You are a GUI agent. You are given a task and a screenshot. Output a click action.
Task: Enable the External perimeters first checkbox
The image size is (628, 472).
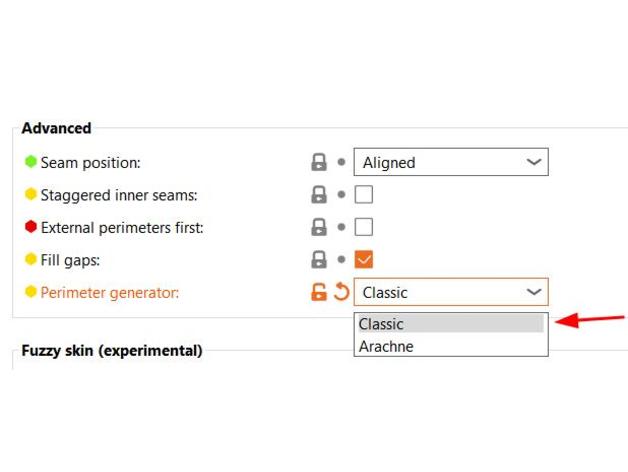pyautogui.click(x=364, y=227)
